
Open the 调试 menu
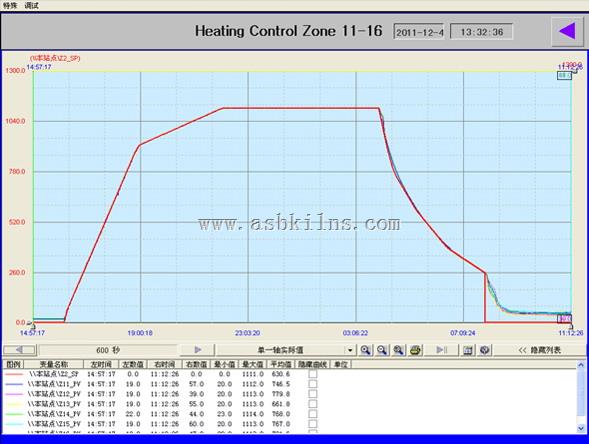32,5
